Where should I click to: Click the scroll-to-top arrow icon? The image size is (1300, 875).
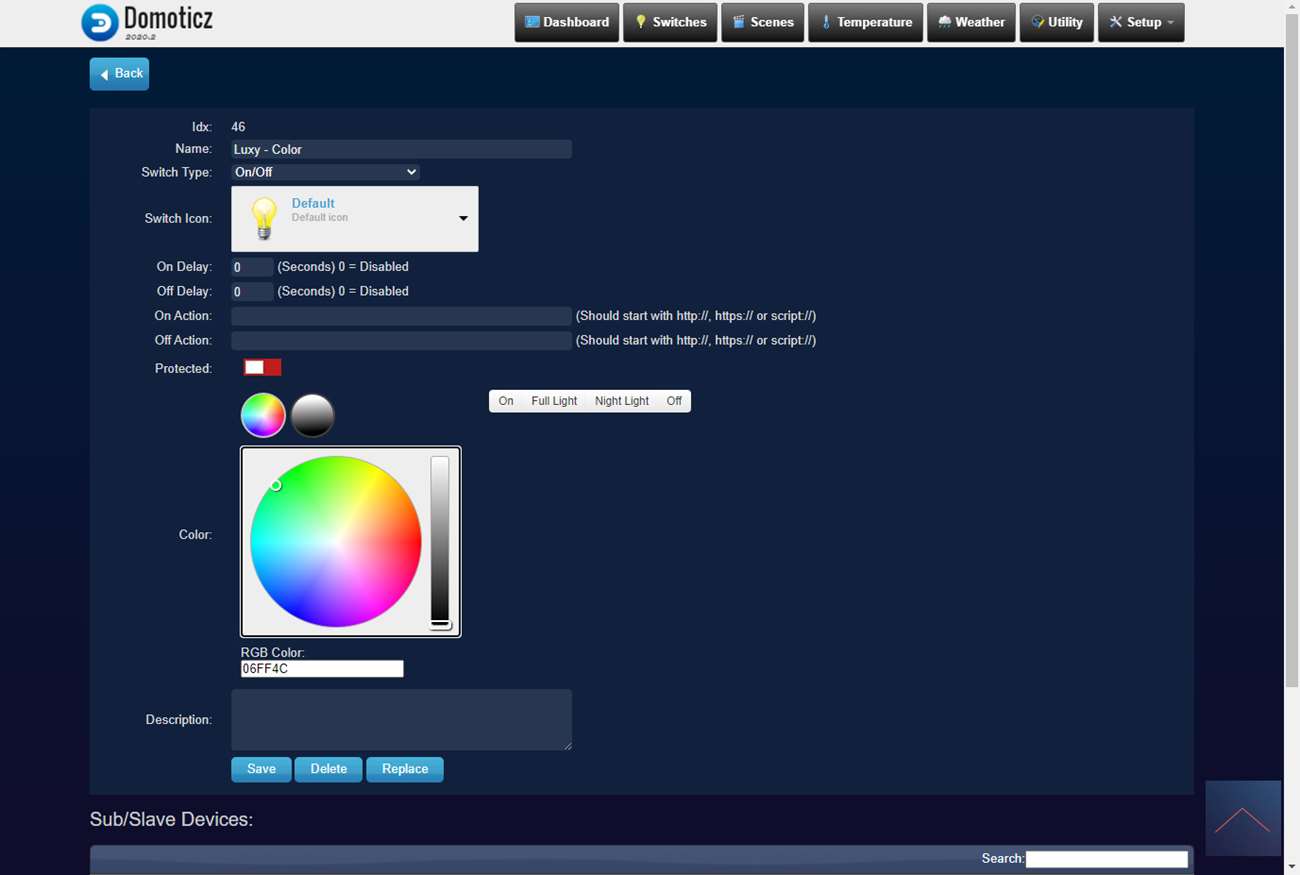[x=1242, y=818]
